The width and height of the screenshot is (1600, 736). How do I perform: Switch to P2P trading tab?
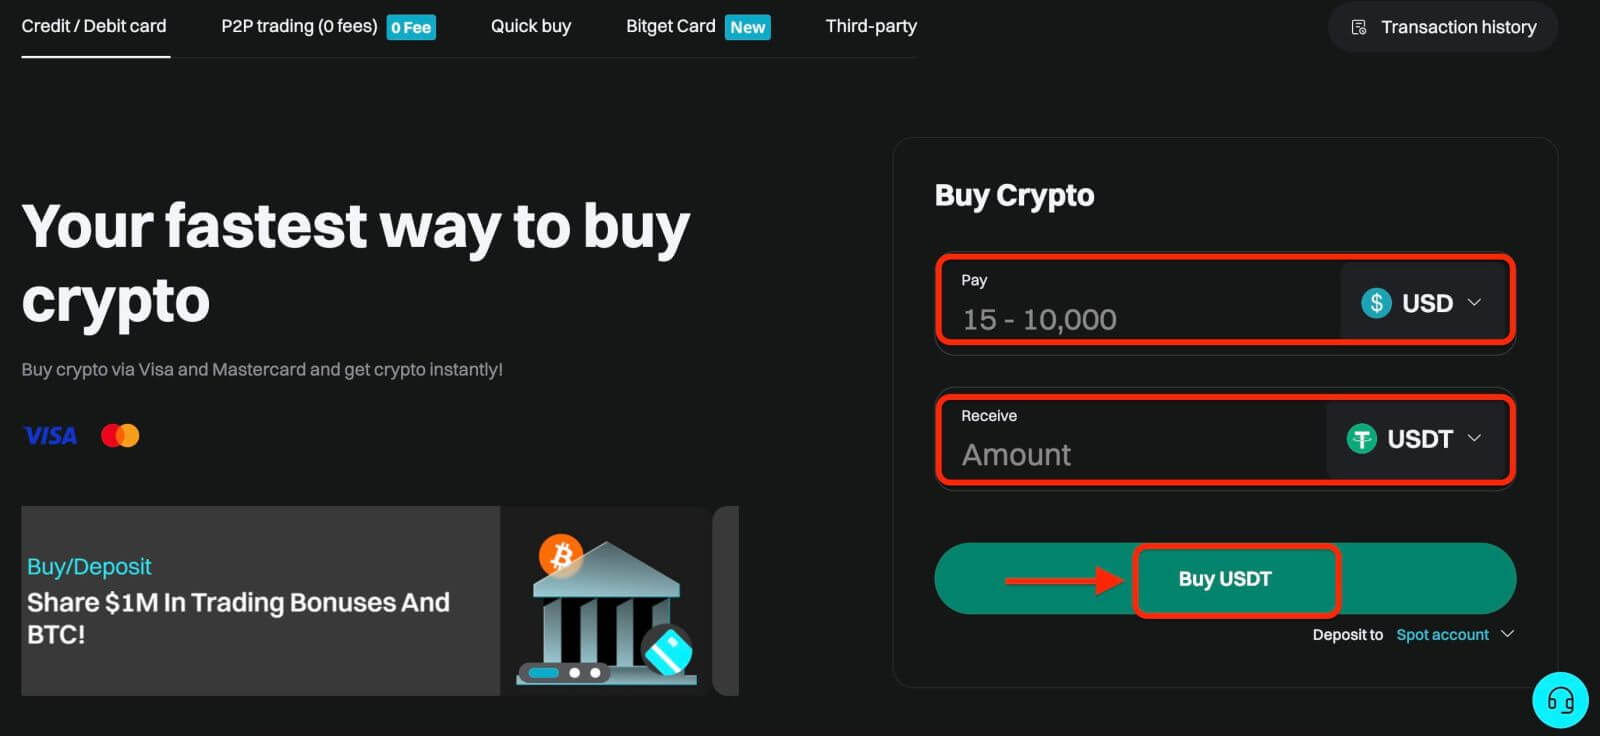[299, 27]
